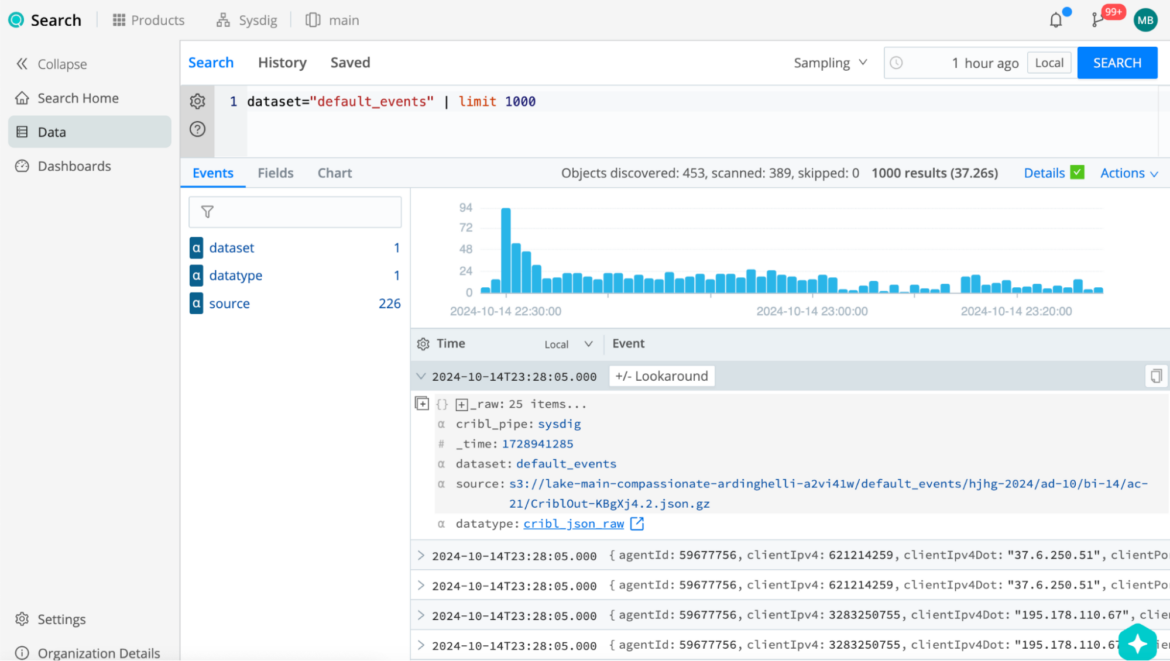
Task: Open Dashboards in sidebar
Action: pos(63,166)
